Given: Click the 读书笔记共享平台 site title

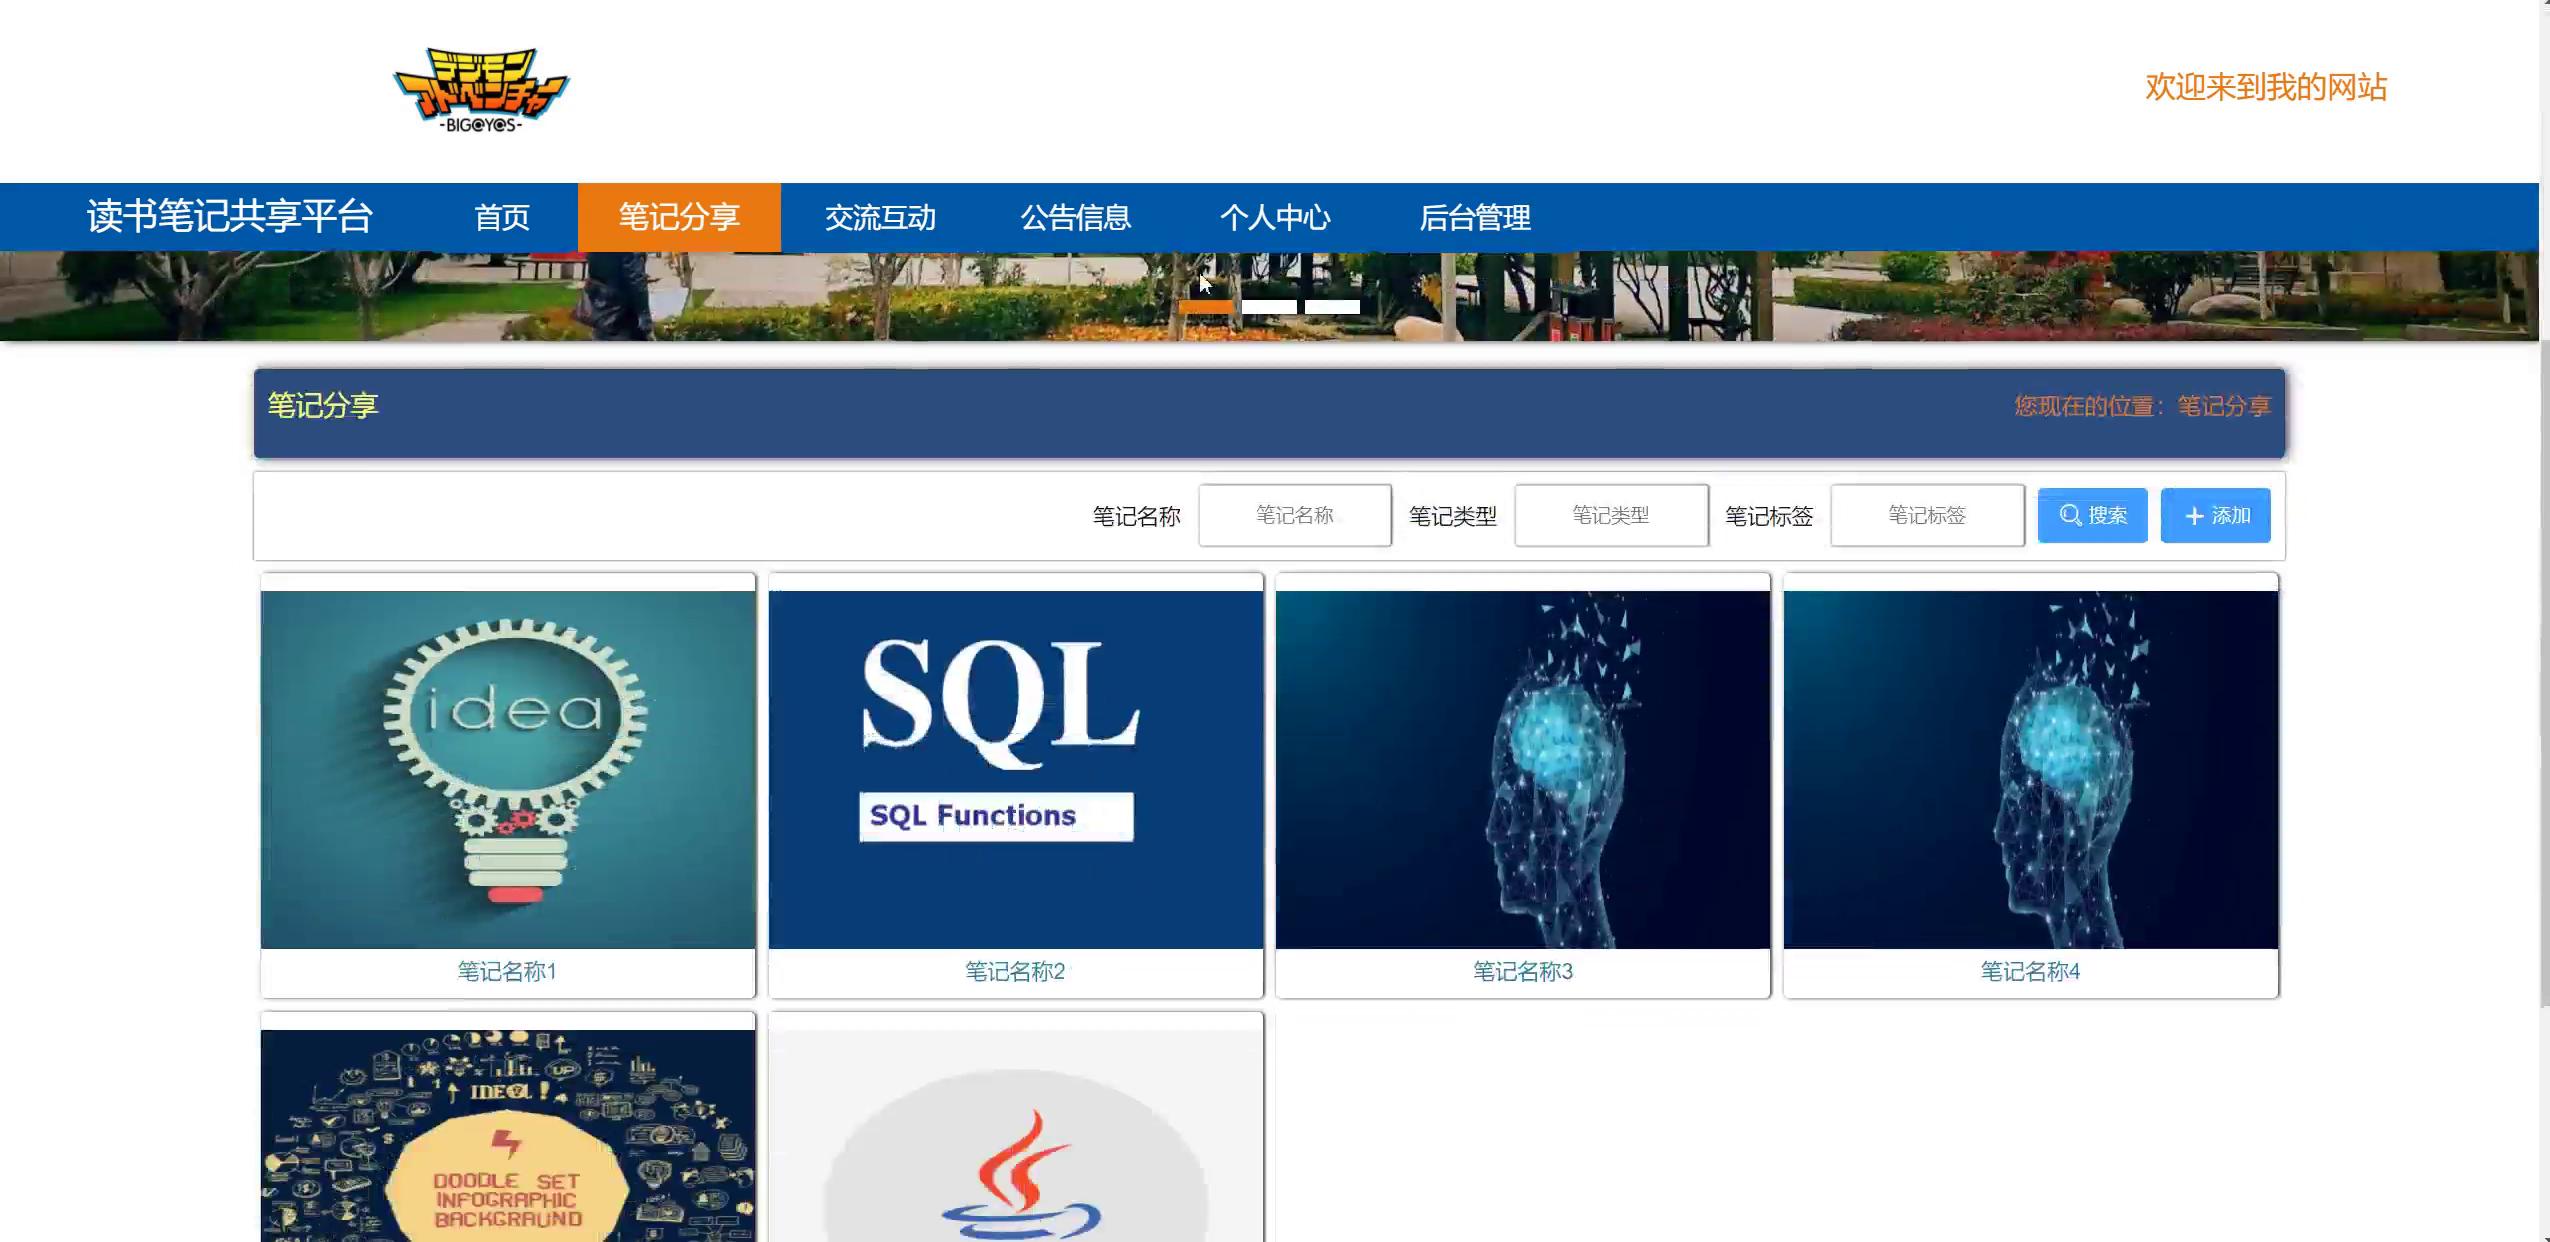Looking at the screenshot, I should coord(230,217).
